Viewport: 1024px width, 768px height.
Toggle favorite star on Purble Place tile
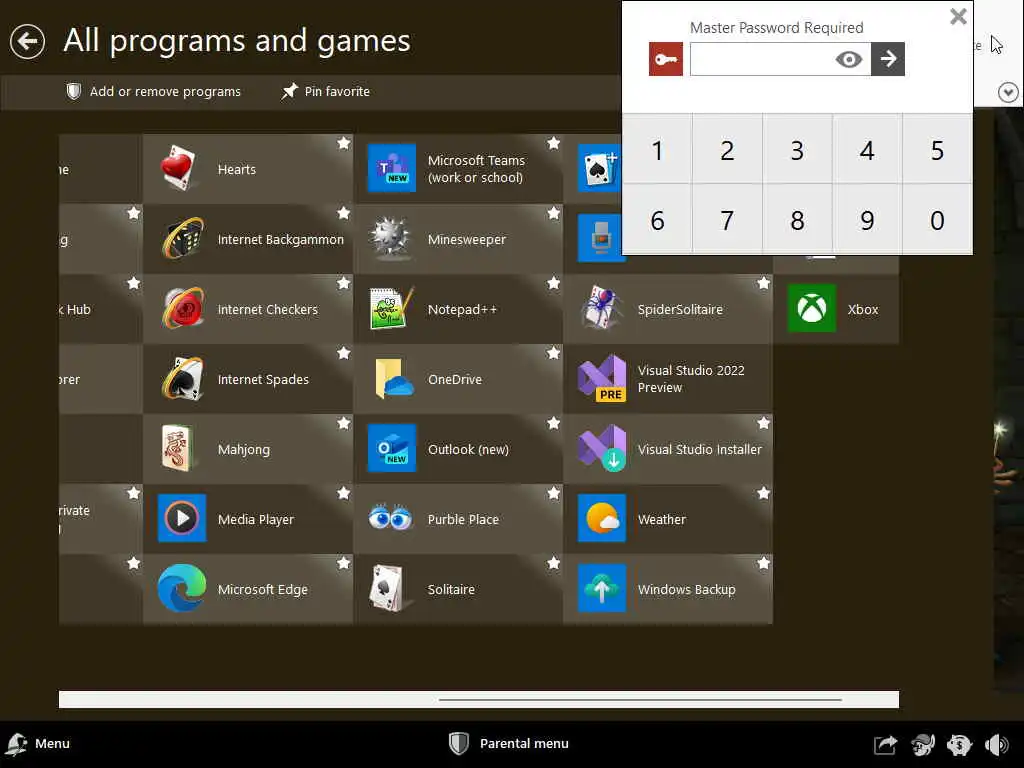click(553, 493)
